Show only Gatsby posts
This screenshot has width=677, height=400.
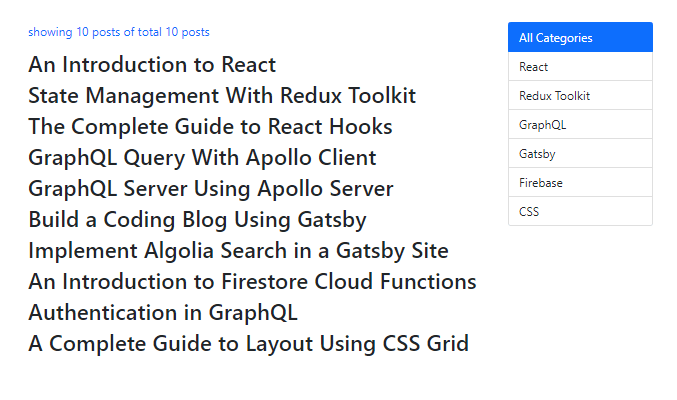pos(580,154)
